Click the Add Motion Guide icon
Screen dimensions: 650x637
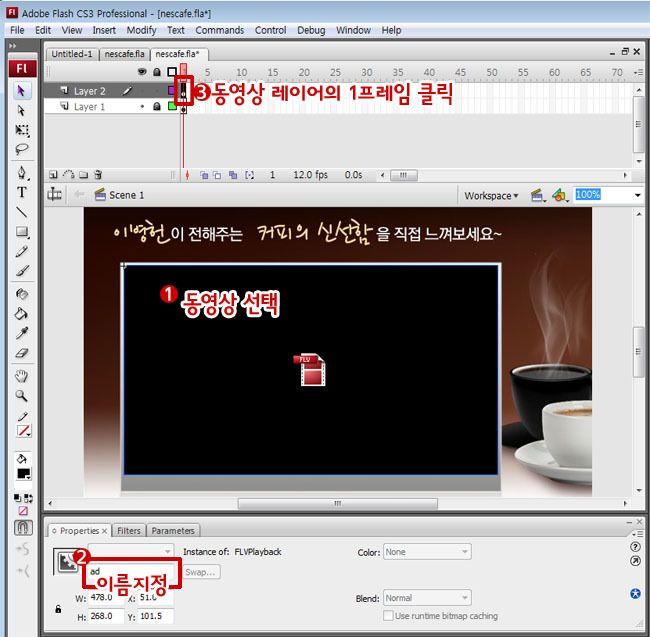68,175
